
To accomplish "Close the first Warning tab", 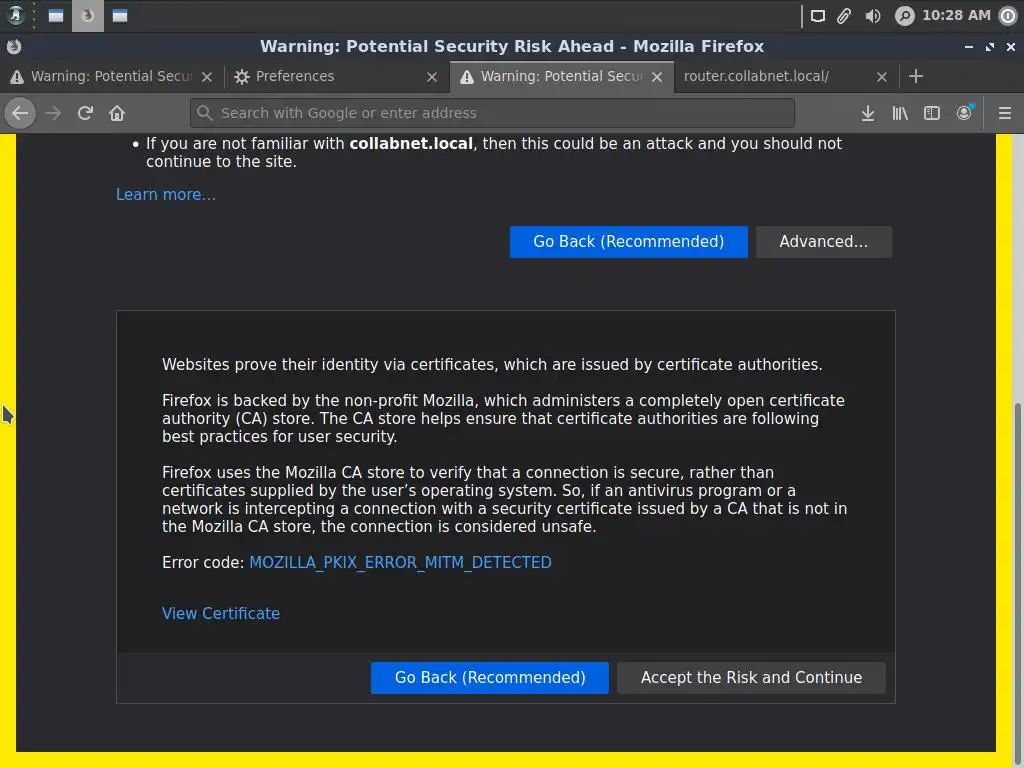I will [207, 77].
